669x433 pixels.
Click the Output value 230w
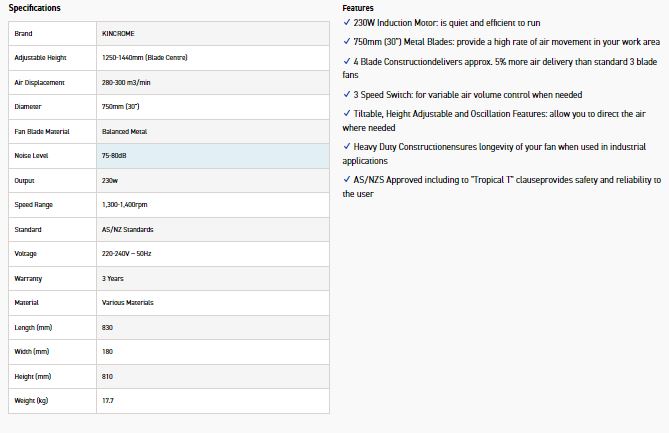coord(110,181)
